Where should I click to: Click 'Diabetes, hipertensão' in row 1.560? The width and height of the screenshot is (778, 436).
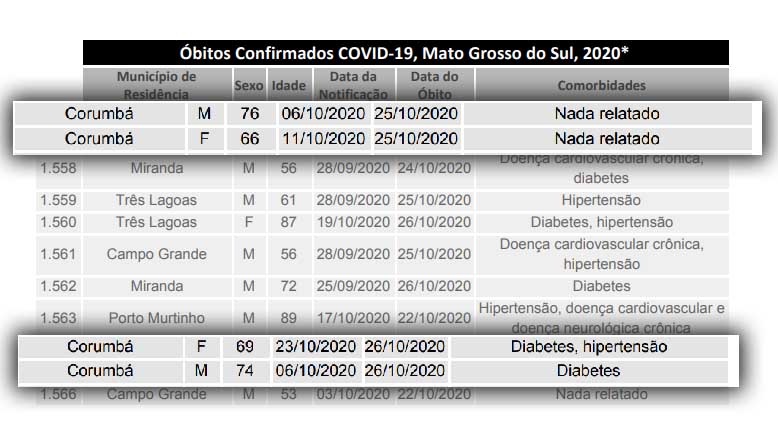pos(601,222)
